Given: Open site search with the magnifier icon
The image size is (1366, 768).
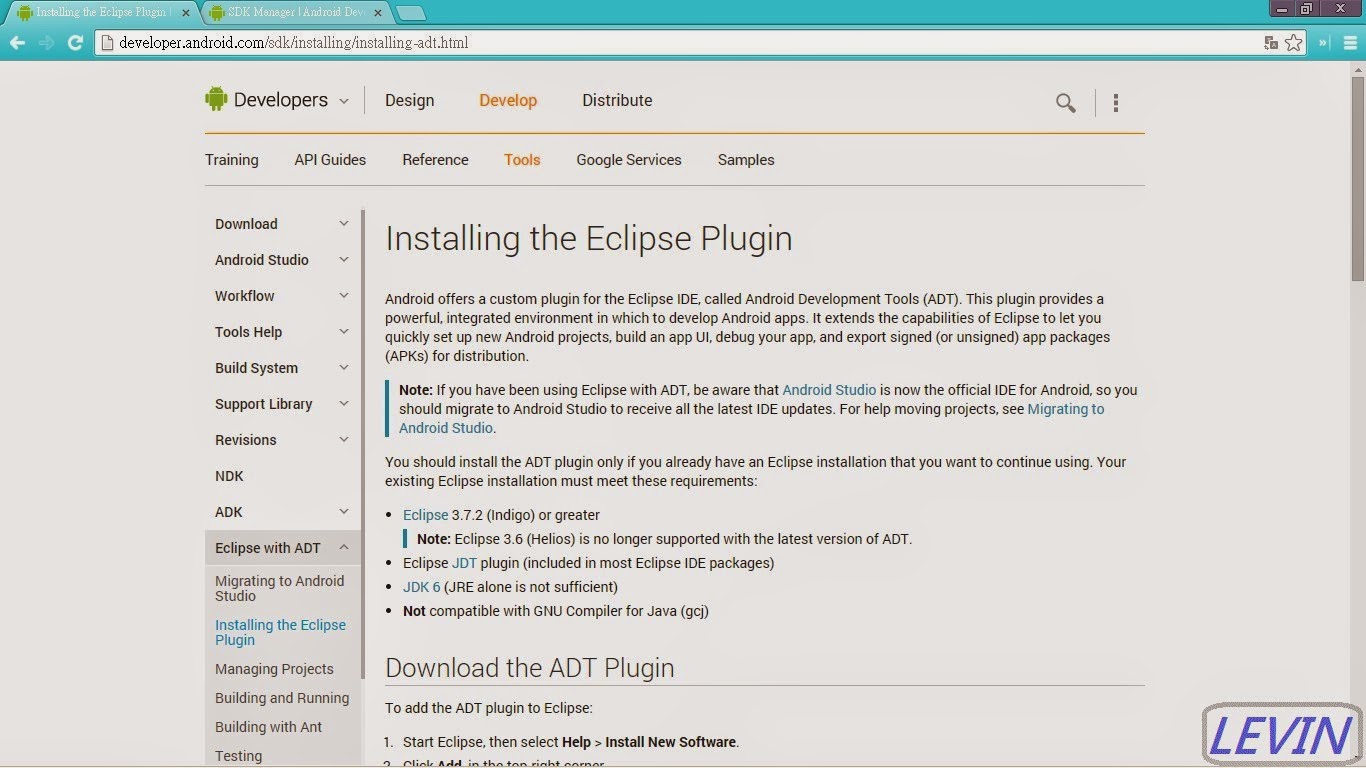Looking at the screenshot, I should [1066, 102].
